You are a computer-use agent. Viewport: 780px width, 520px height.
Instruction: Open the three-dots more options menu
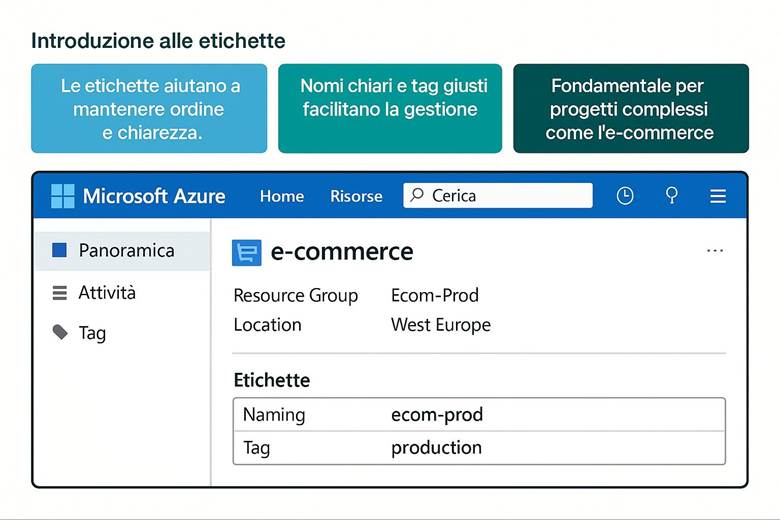pos(715,250)
